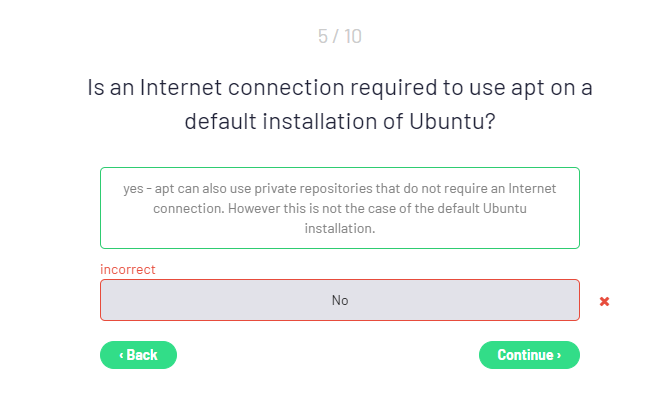Viewport: 658px width, 399px height.
Task: Click the 'private repositories' explanation line
Action: point(339,188)
